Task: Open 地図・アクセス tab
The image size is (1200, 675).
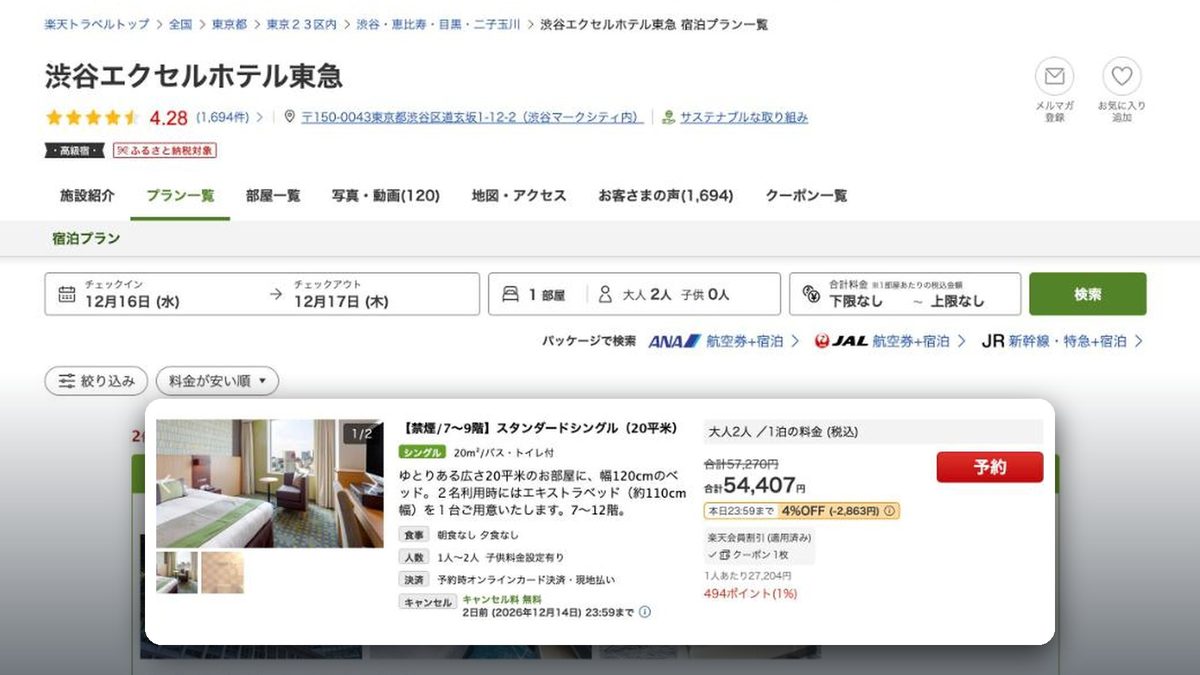Action: coord(519,196)
